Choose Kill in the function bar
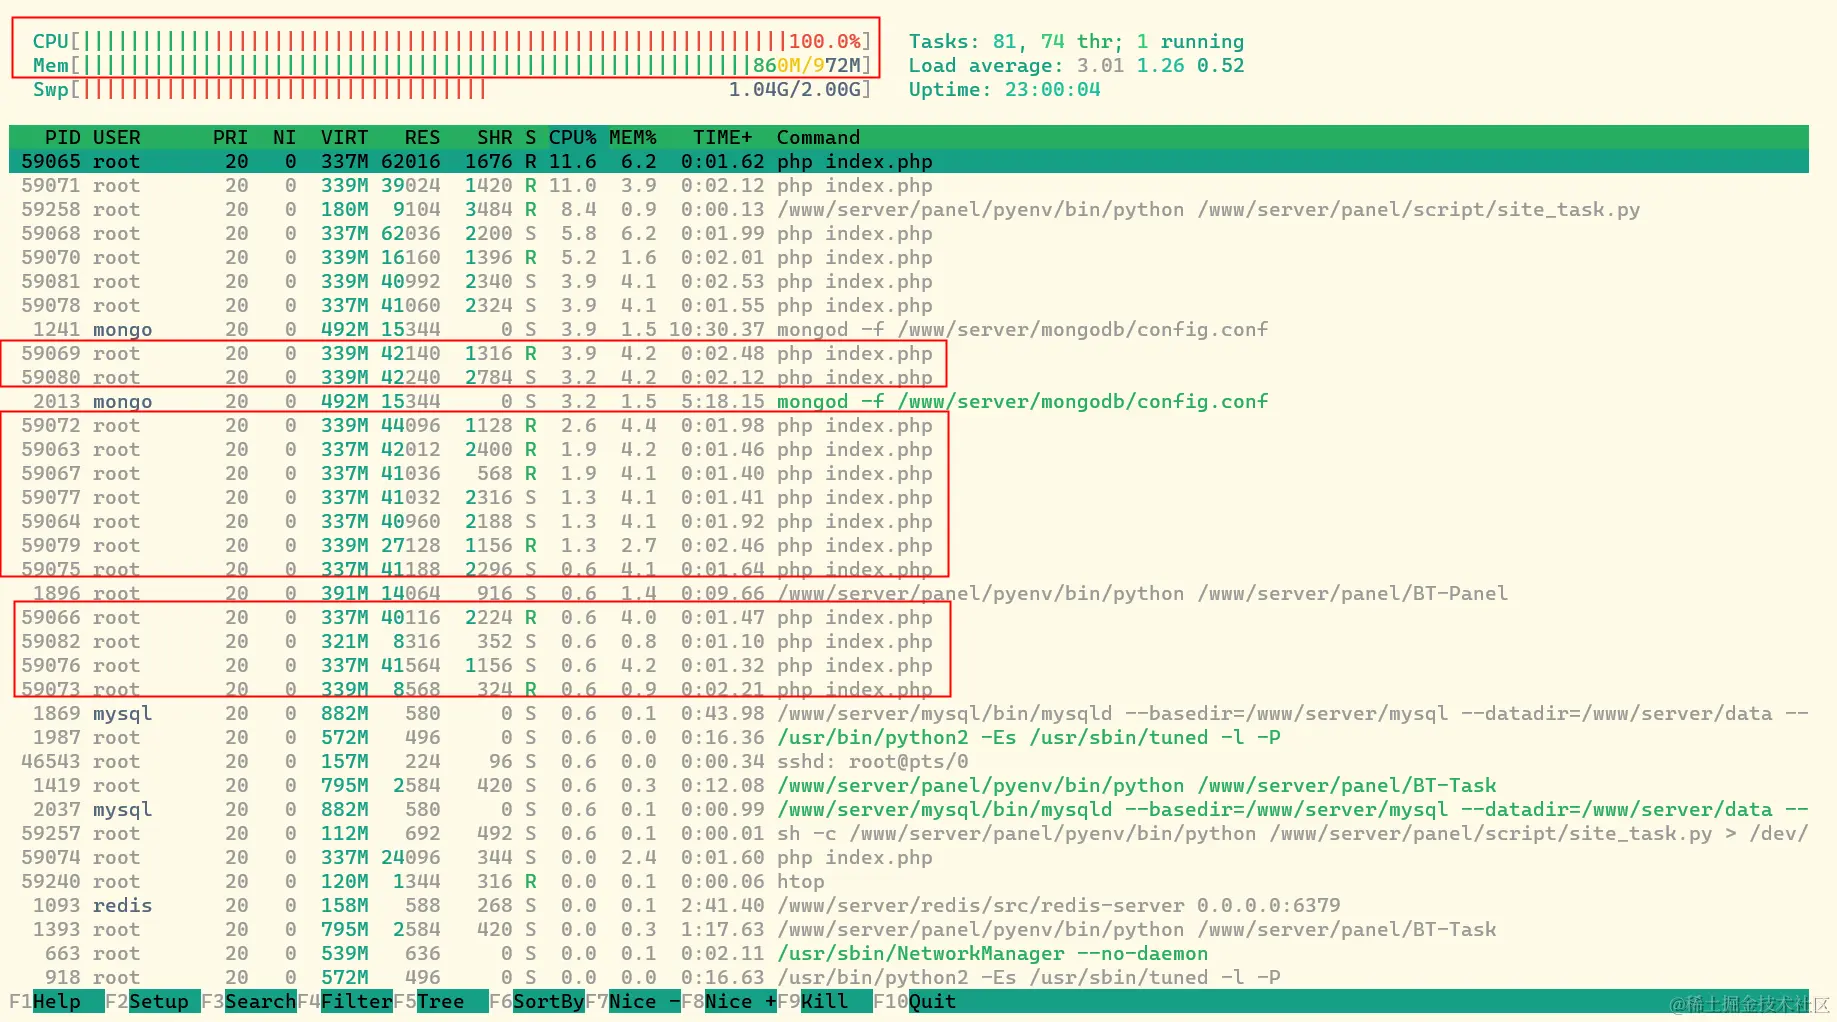The width and height of the screenshot is (1837, 1022). (x=825, y=1001)
